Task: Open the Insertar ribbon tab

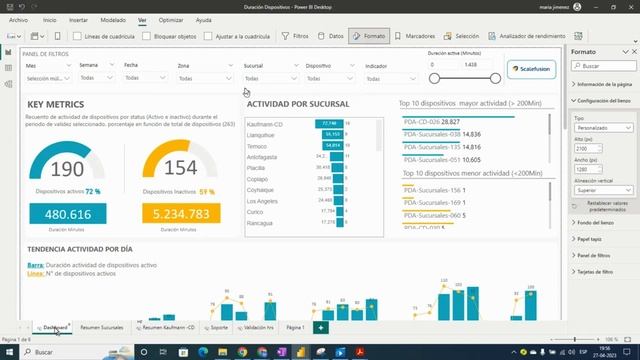Action: coord(78,20)
